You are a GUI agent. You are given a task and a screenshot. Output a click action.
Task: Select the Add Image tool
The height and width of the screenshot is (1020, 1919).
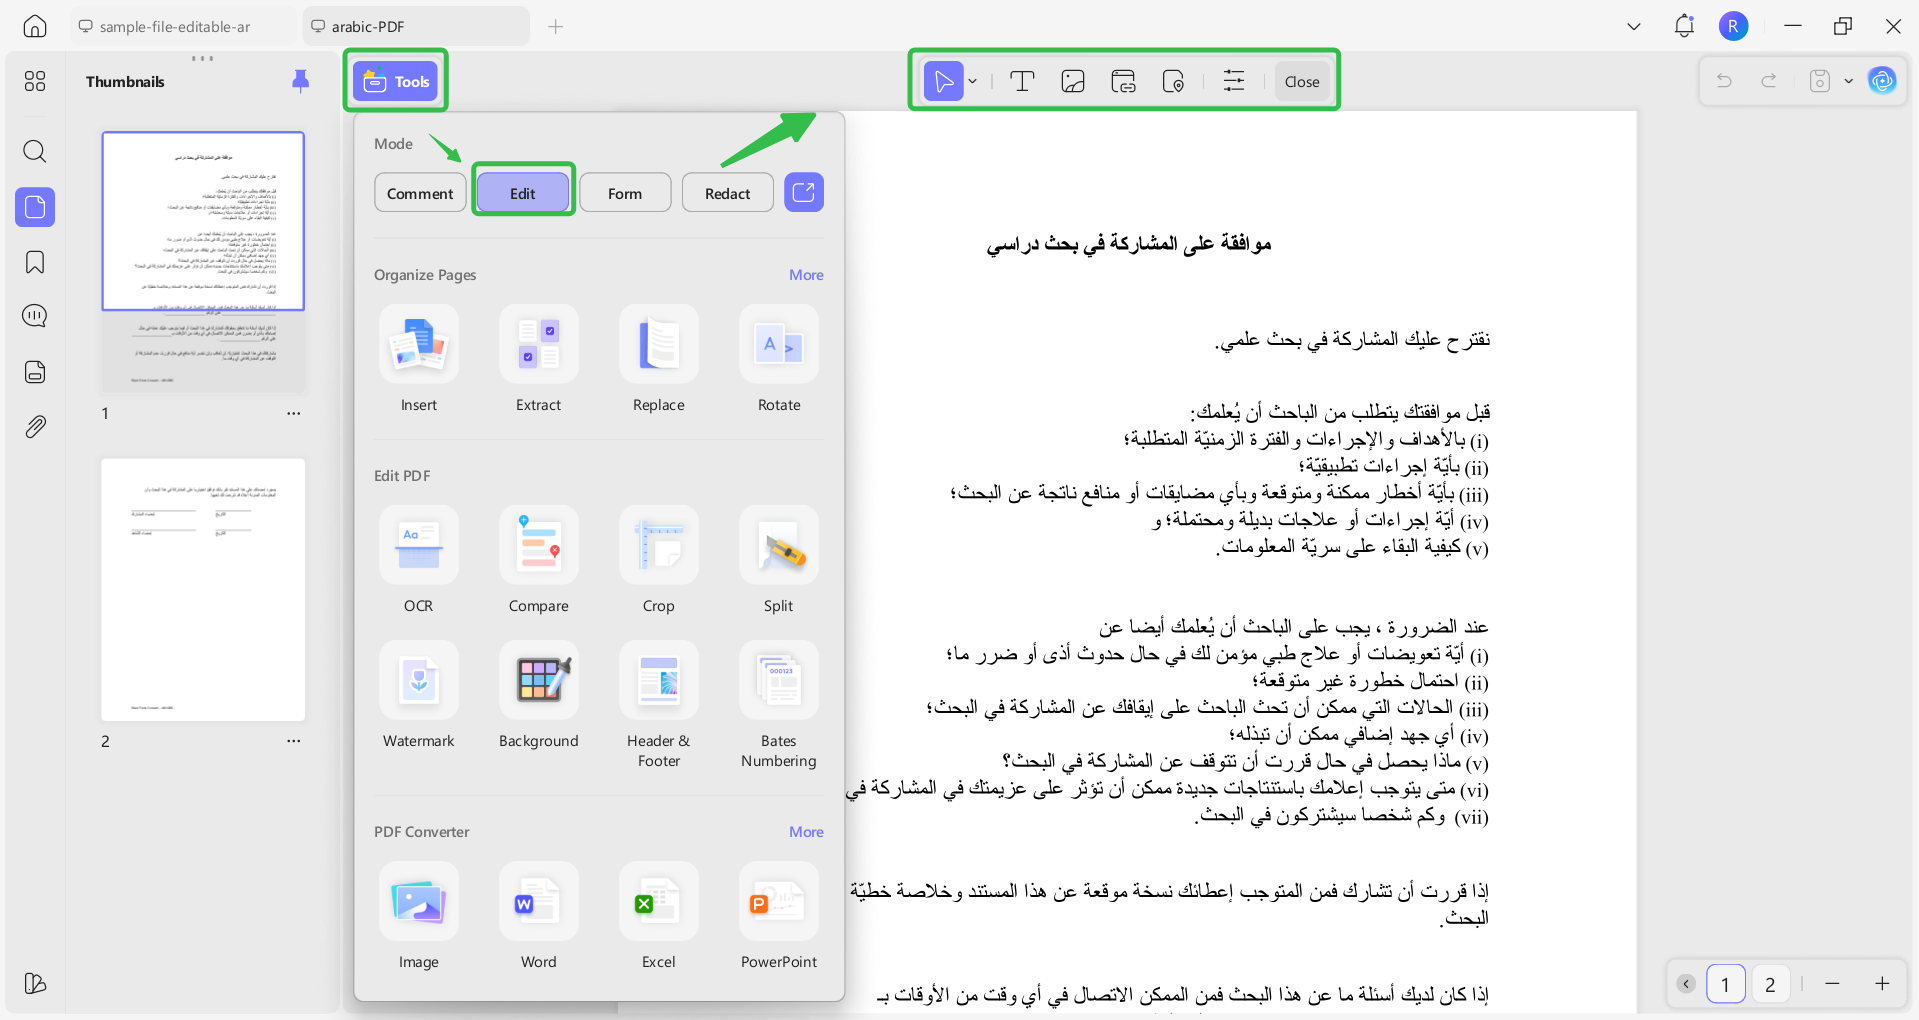[1073, 81]
